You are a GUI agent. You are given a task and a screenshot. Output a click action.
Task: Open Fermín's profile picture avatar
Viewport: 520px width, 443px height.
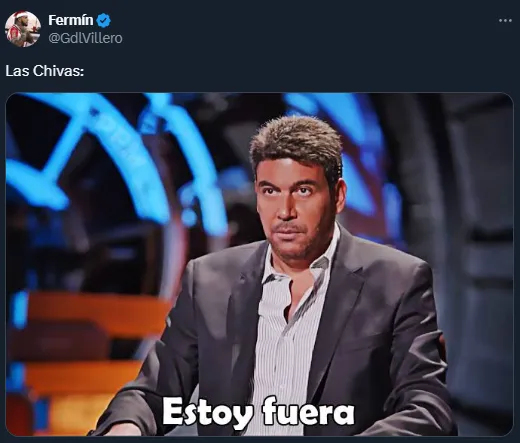[x=23, y=29]
